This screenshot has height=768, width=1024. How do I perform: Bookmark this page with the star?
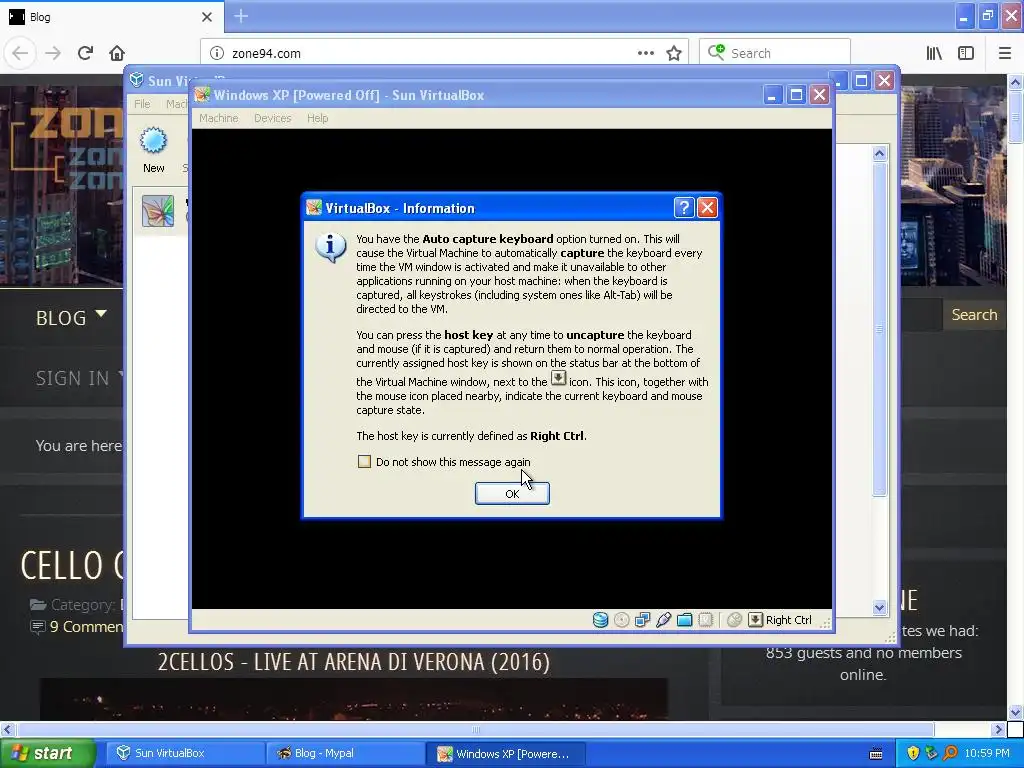674,53
